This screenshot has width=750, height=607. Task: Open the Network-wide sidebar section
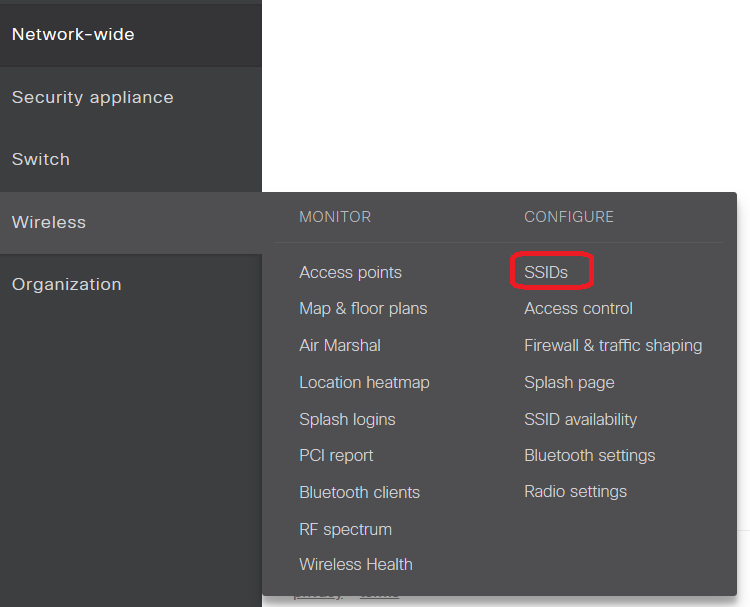tap(73, 35)
